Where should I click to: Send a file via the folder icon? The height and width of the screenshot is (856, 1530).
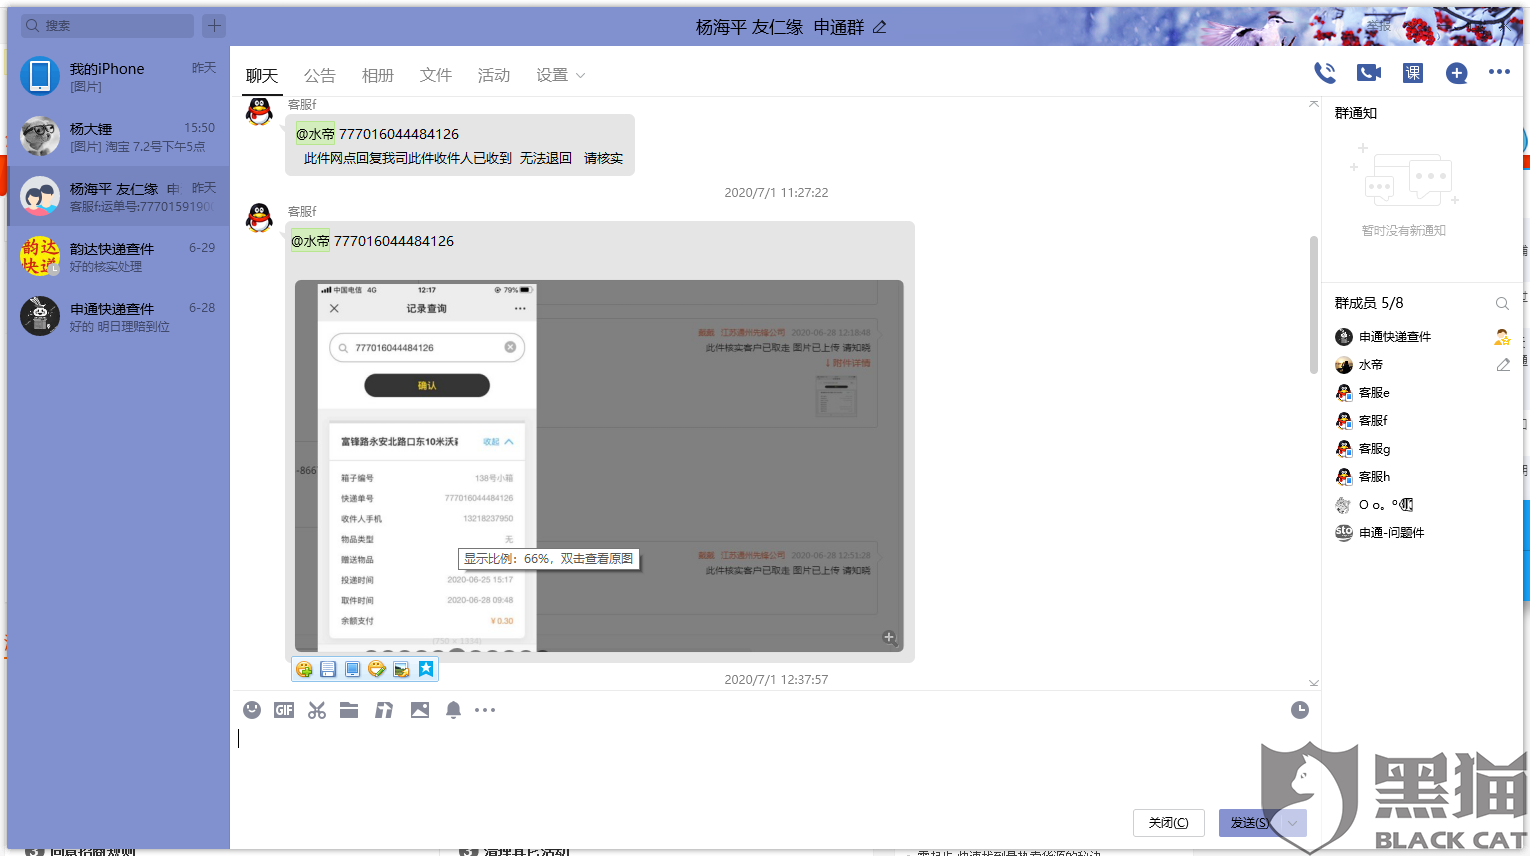[349, 710]
